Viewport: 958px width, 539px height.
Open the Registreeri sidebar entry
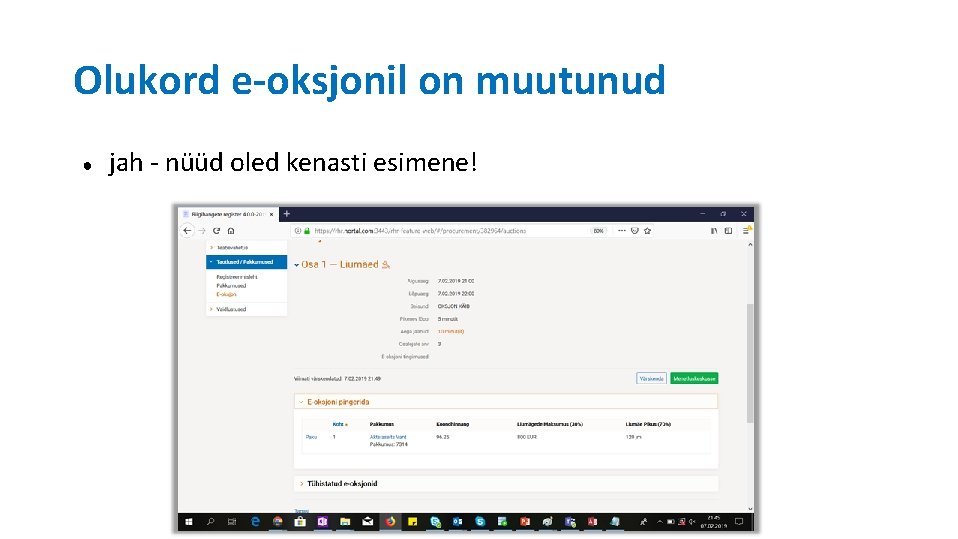click(x=236, y=277)
